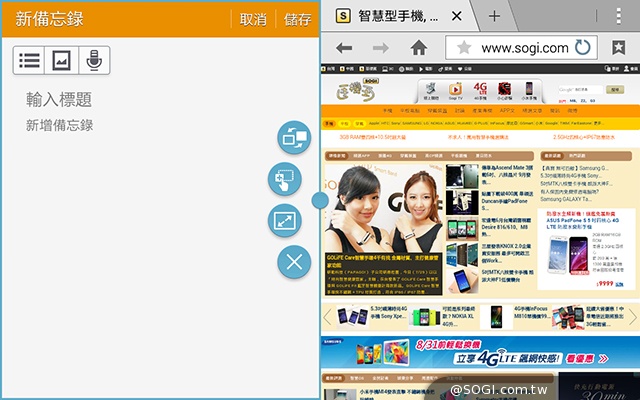Open the NOKIA XL carousel item
640x400 pixels.
[x=443, y=316]
